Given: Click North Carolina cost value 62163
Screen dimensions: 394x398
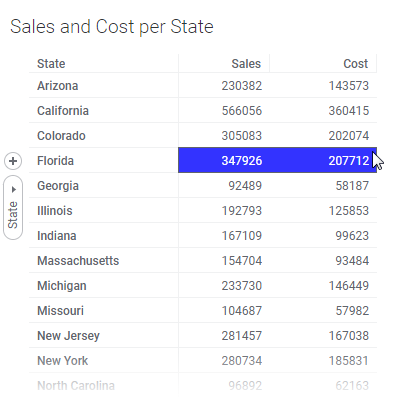Looking at the screenshot, I should pos(352,386).
